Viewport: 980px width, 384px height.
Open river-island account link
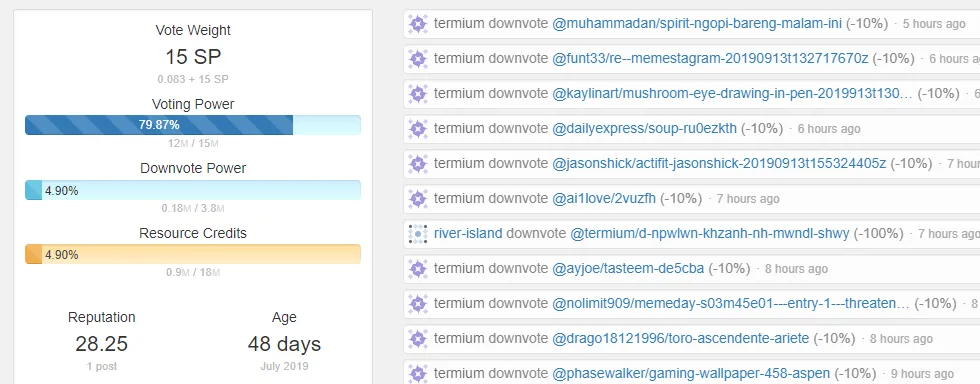[468, 234]
